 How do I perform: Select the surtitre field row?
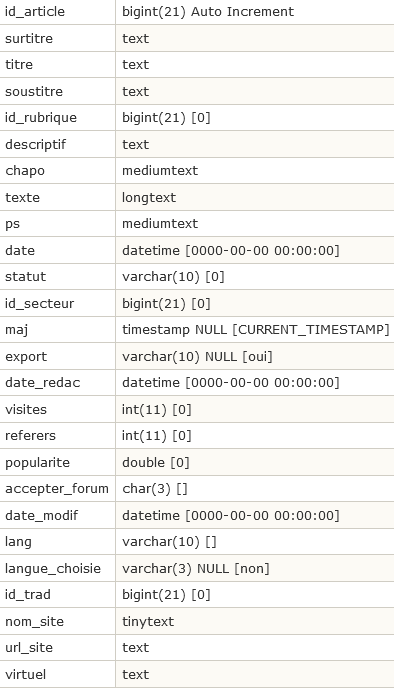pos(197,38)
